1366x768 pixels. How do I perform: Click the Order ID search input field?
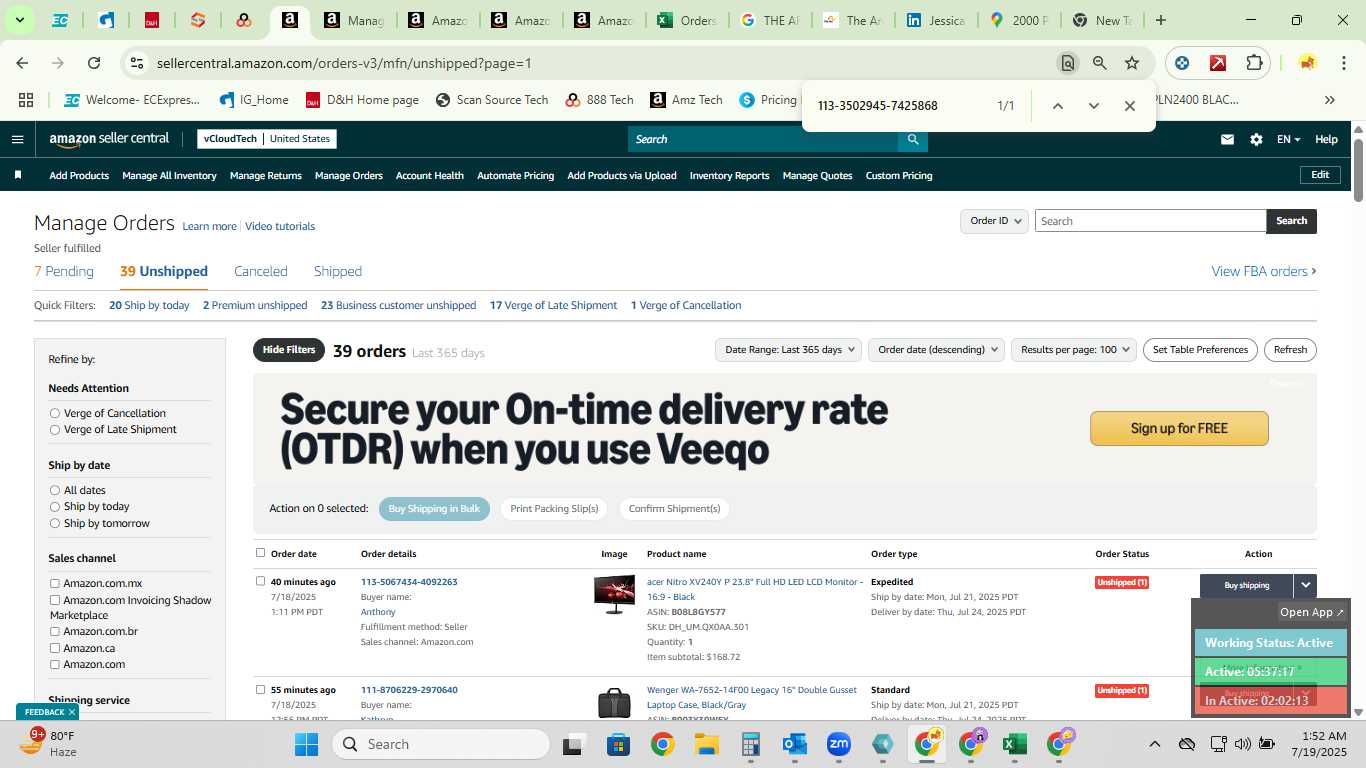click(x=1150, y=221)
